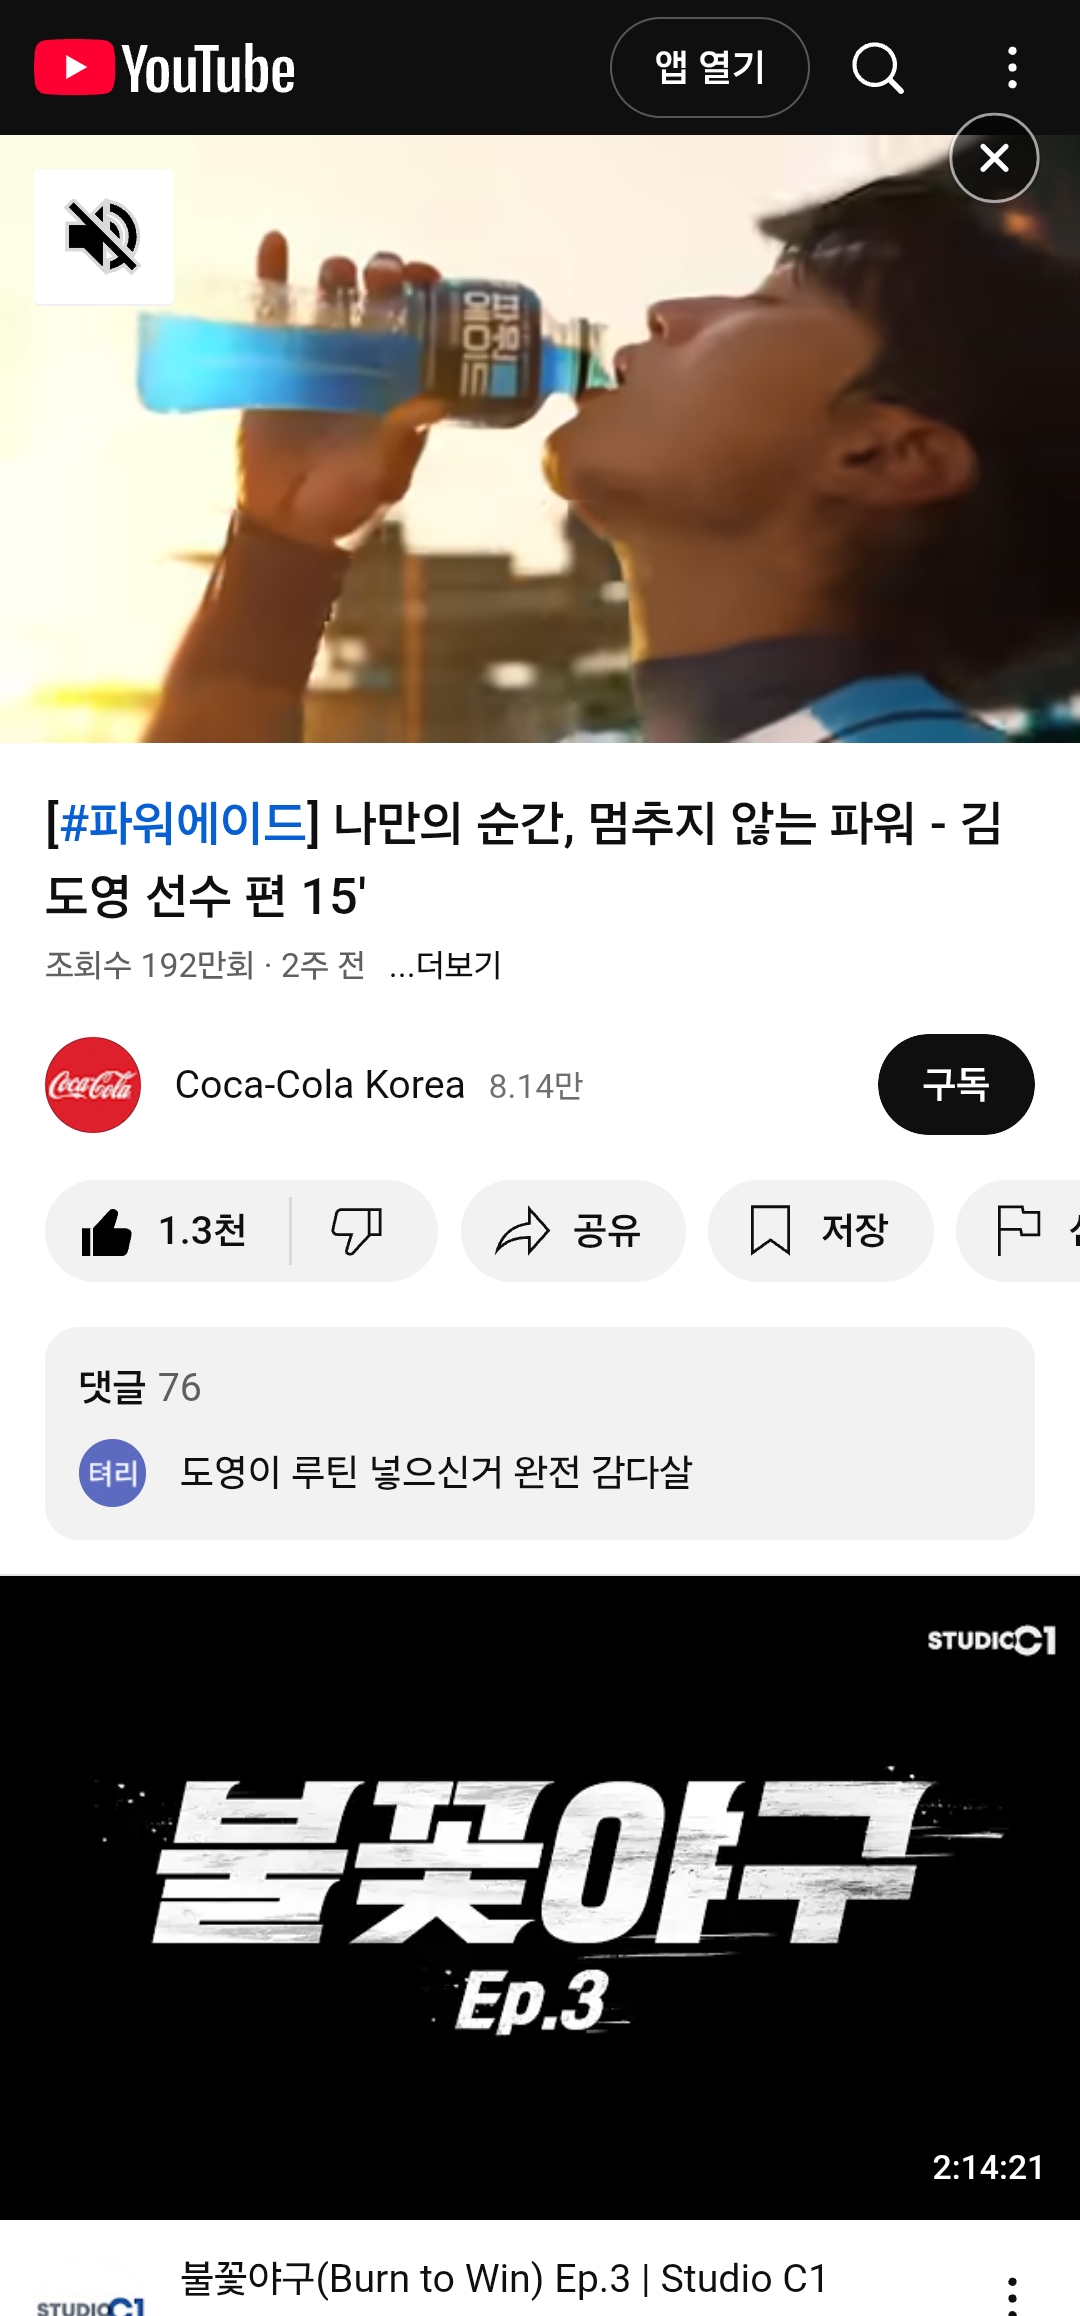
Task: Open the YouTube home logo
Action: click(165, 68)
